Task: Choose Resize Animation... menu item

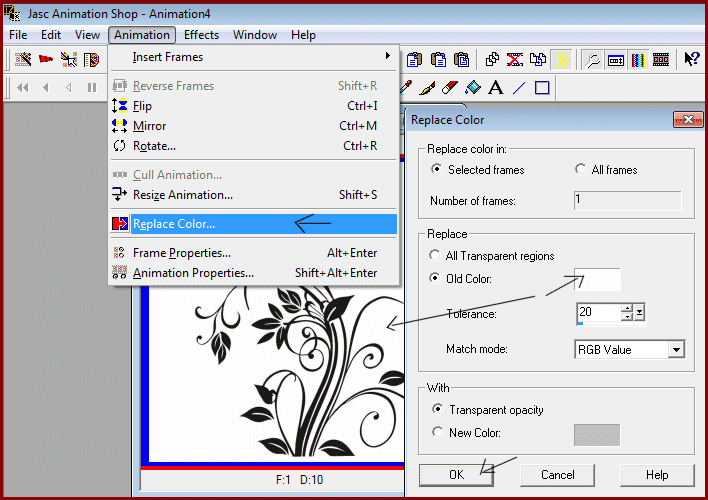Action: [x=254, y=195]
